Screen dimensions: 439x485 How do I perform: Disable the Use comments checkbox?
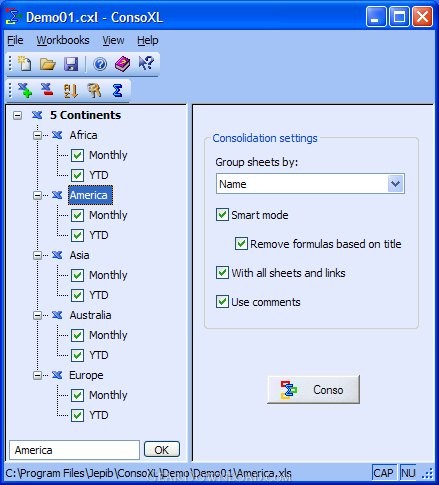coord(222,302)
